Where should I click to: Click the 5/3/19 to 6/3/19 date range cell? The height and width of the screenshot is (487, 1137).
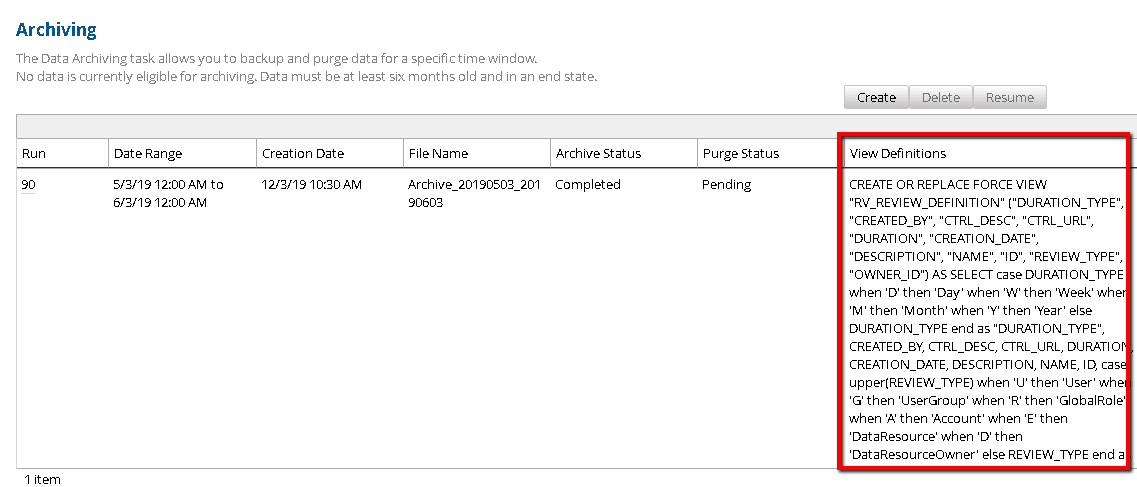click(168, 193)
